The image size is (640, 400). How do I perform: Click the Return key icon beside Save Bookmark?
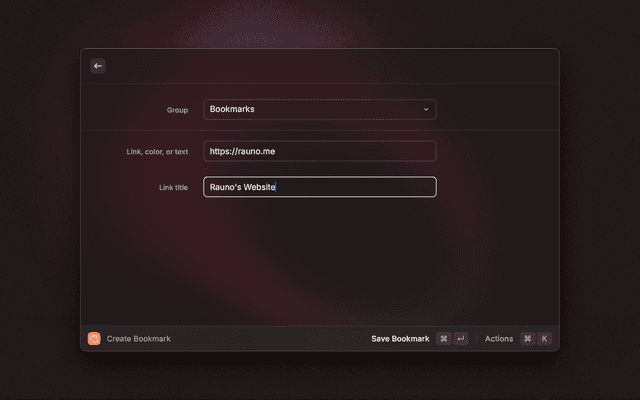coord(460,339)
